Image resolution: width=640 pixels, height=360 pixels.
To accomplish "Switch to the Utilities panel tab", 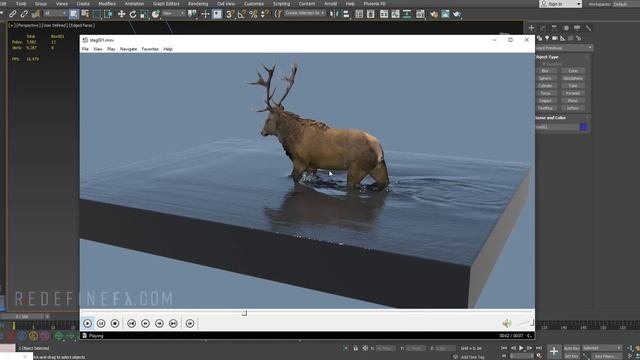I will pos(588,28).
